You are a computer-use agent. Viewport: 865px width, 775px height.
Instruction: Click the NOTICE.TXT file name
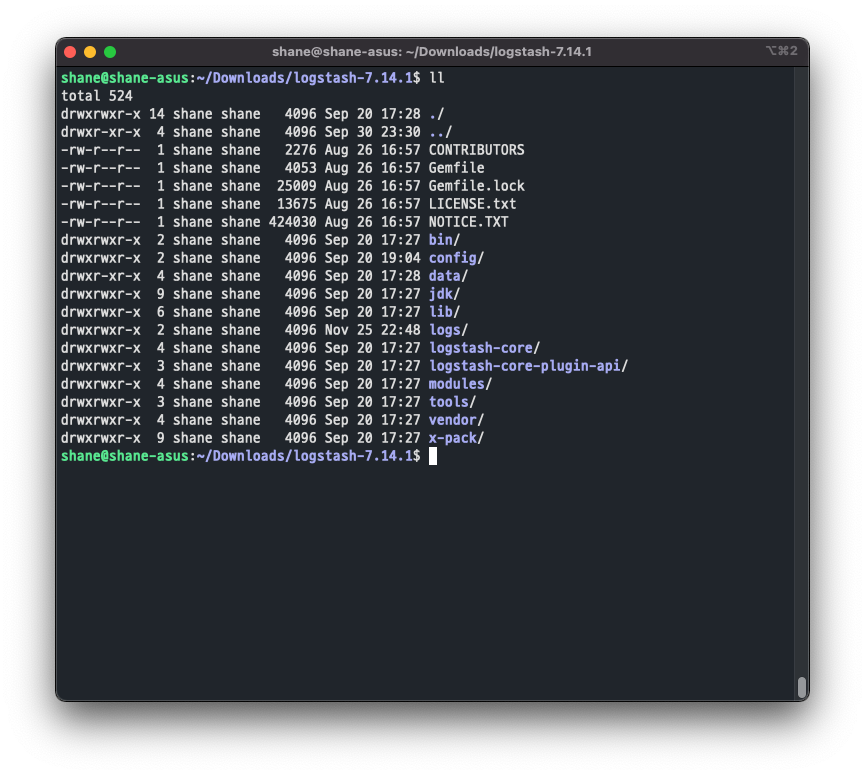coord(468,222)
